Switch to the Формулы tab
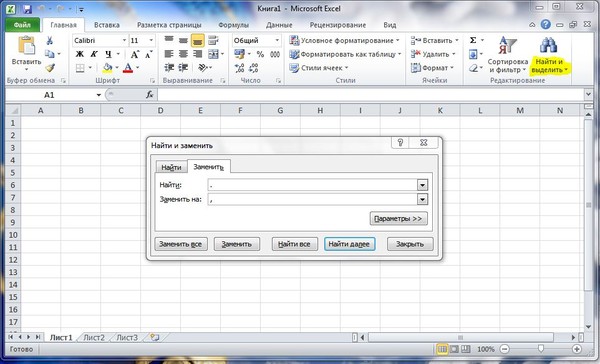The image size is (600, 364). [233, 25]
